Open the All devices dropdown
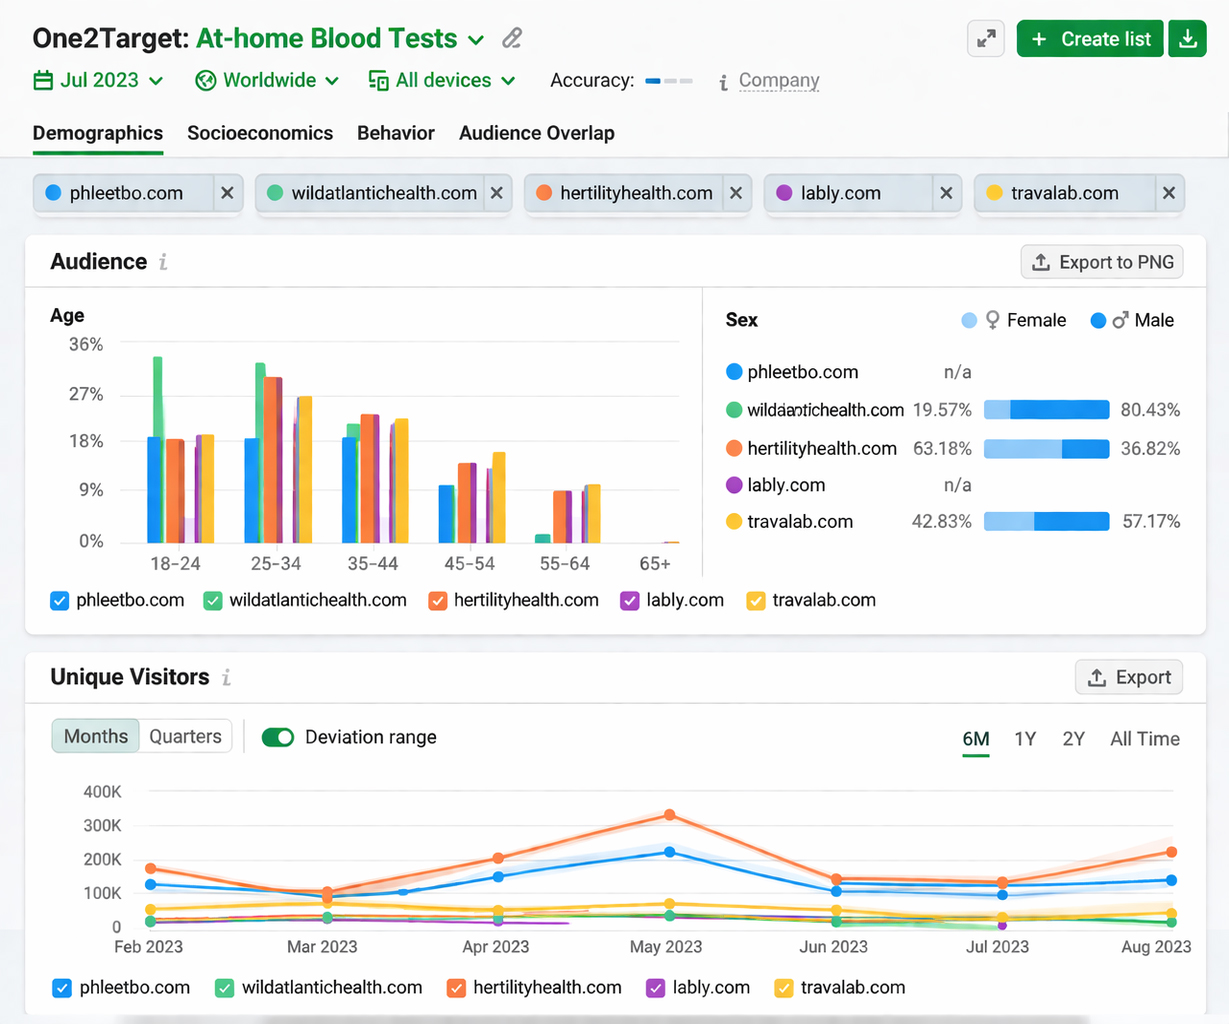 [x=442, y=80]
